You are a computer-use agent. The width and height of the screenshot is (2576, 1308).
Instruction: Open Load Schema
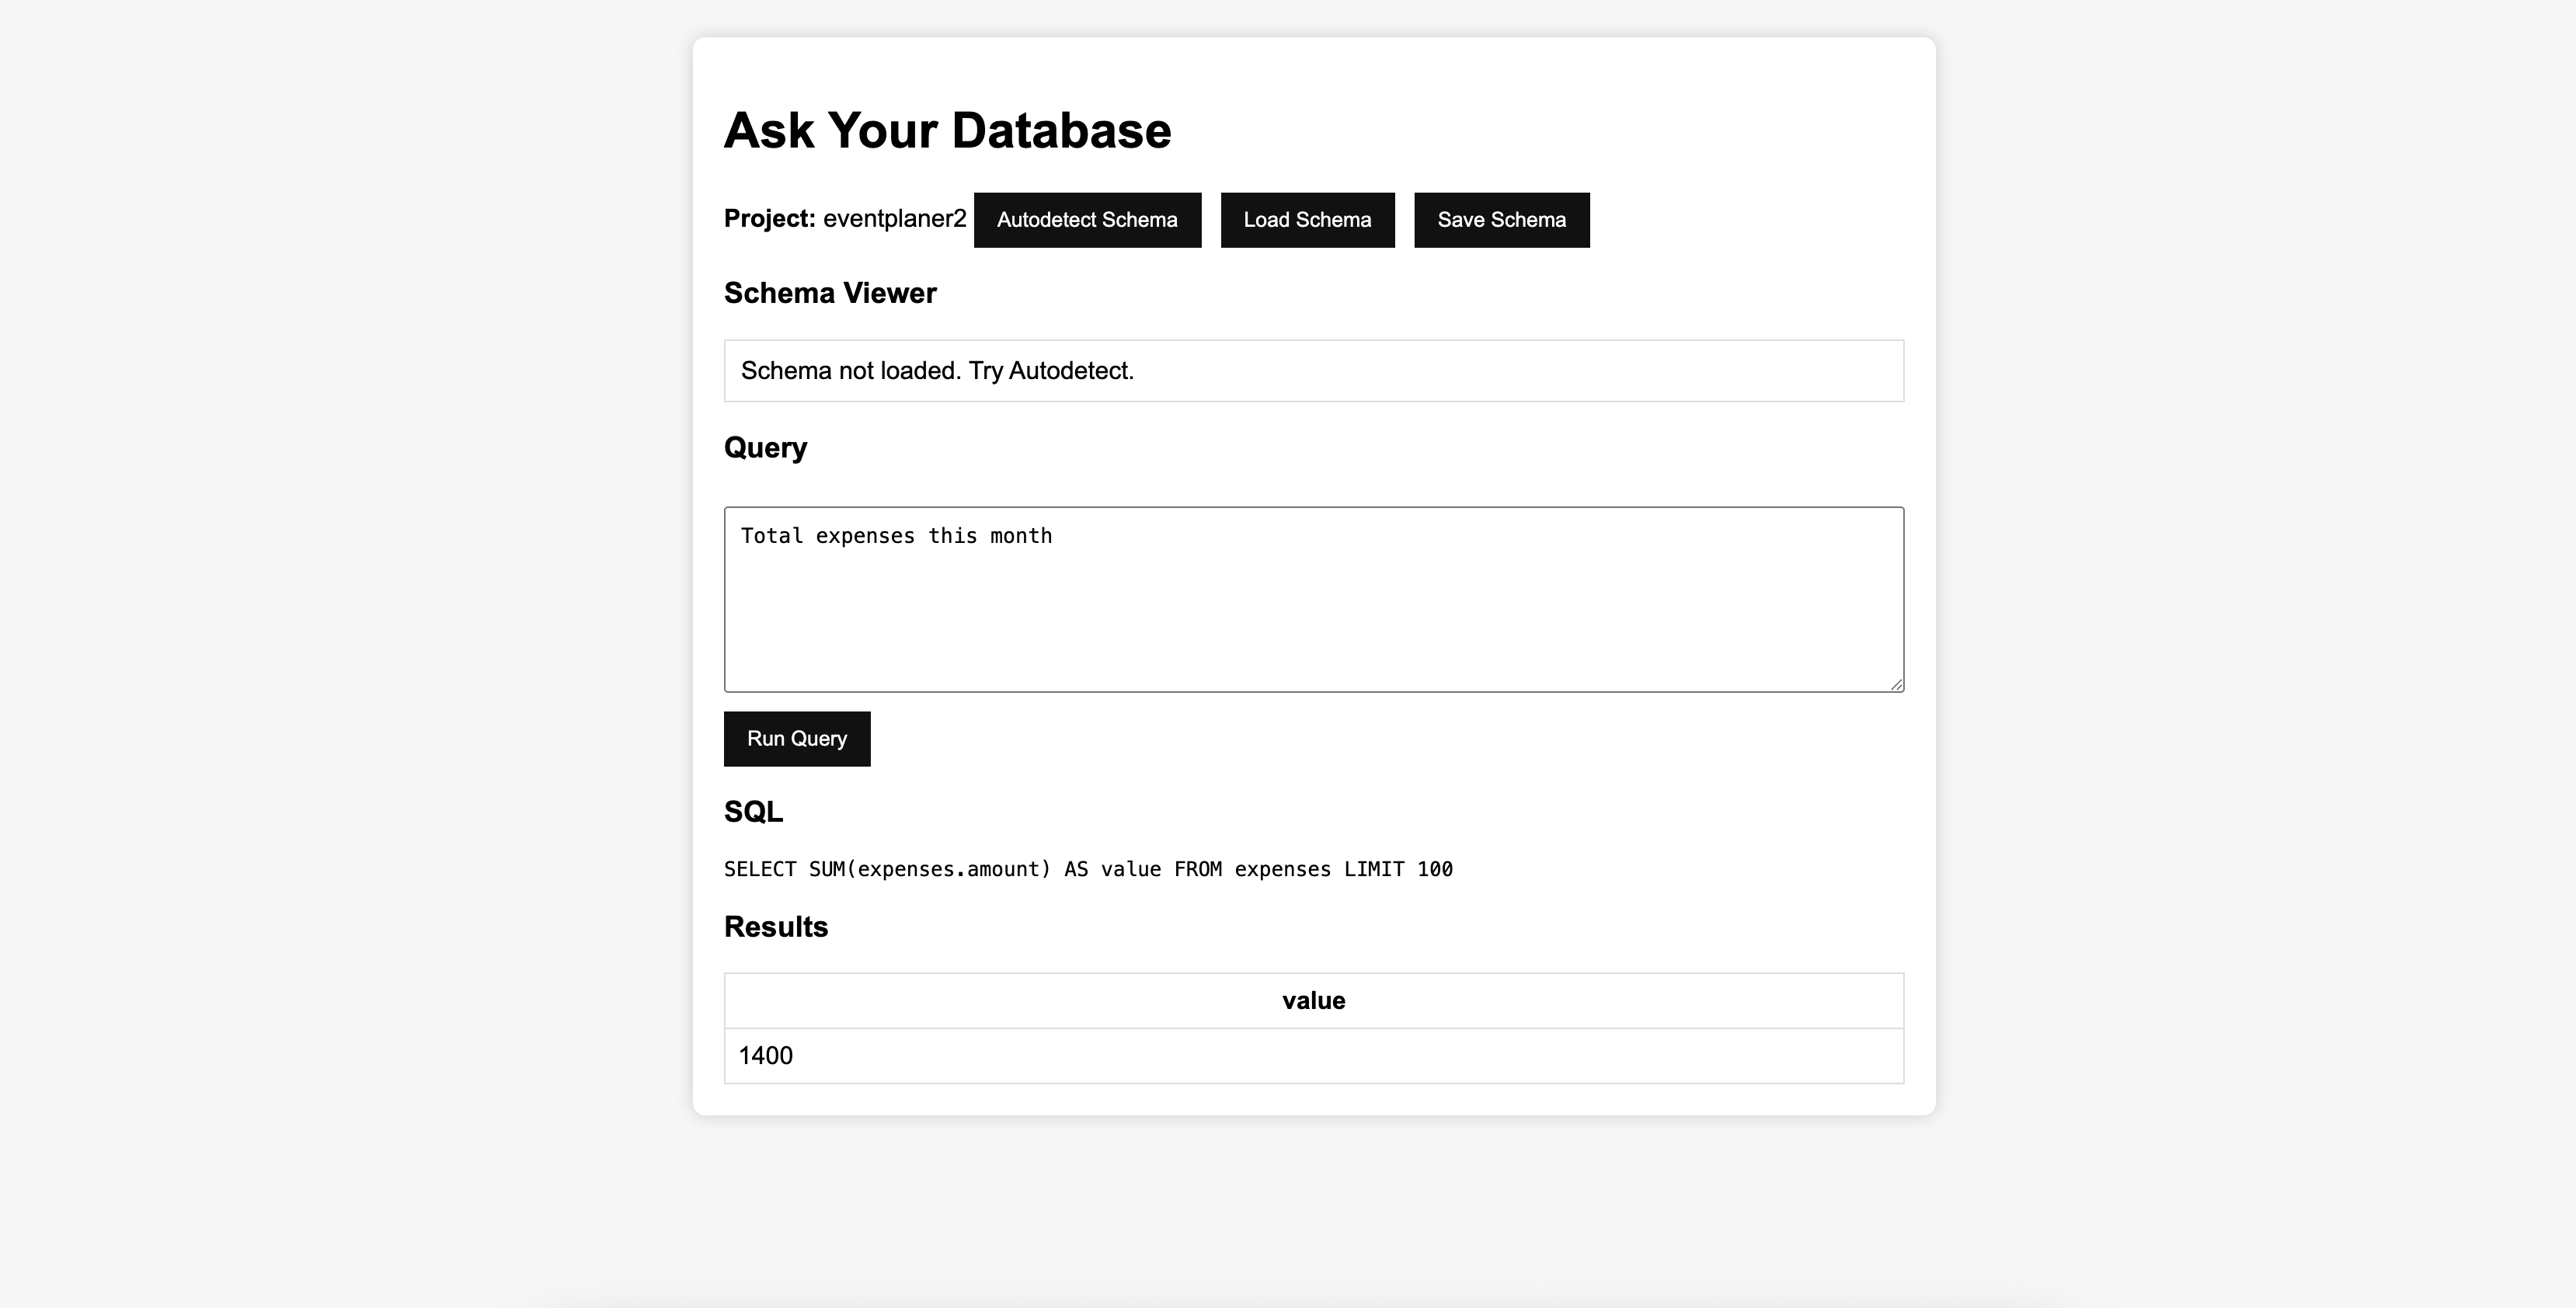point(1307,220)
